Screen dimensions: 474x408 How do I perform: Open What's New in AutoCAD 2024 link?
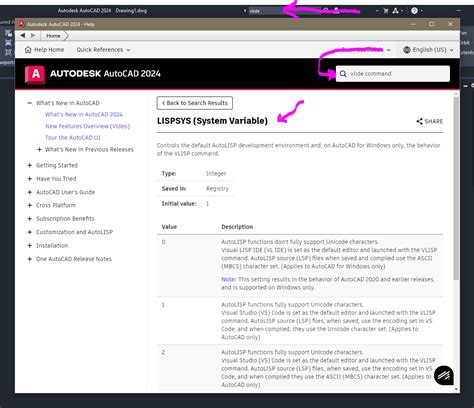point(84,114)
